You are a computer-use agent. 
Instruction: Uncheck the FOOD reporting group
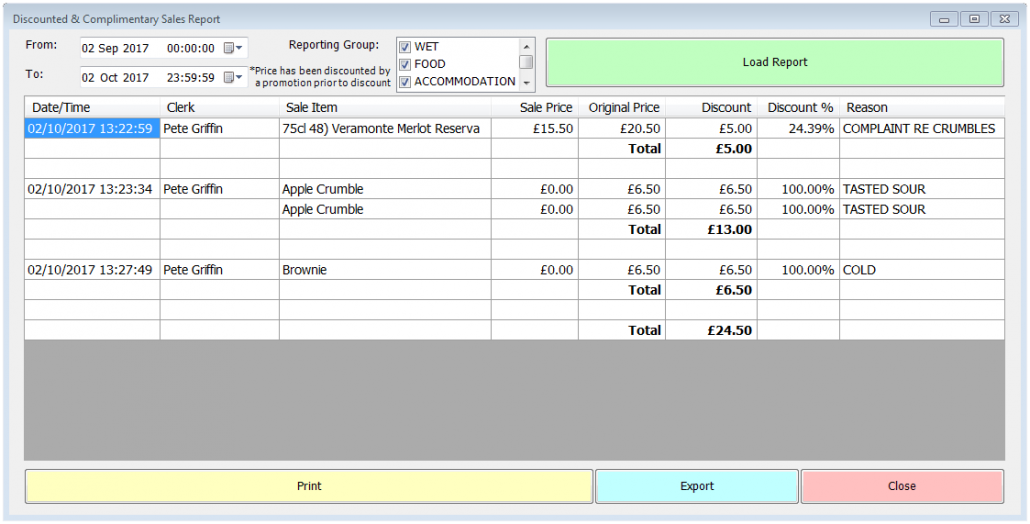(x=405, y=64)
